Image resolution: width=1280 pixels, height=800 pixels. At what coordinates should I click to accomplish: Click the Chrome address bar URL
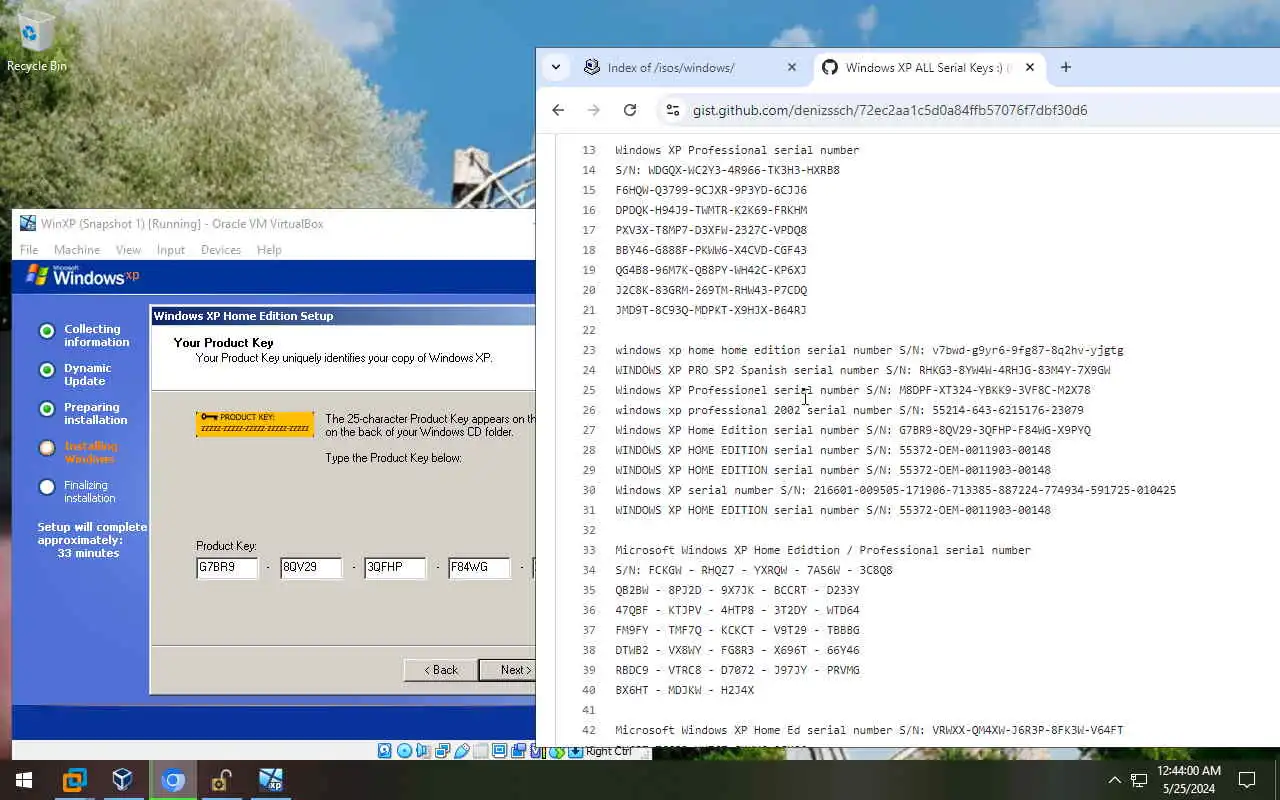click(x=890, y=110)
